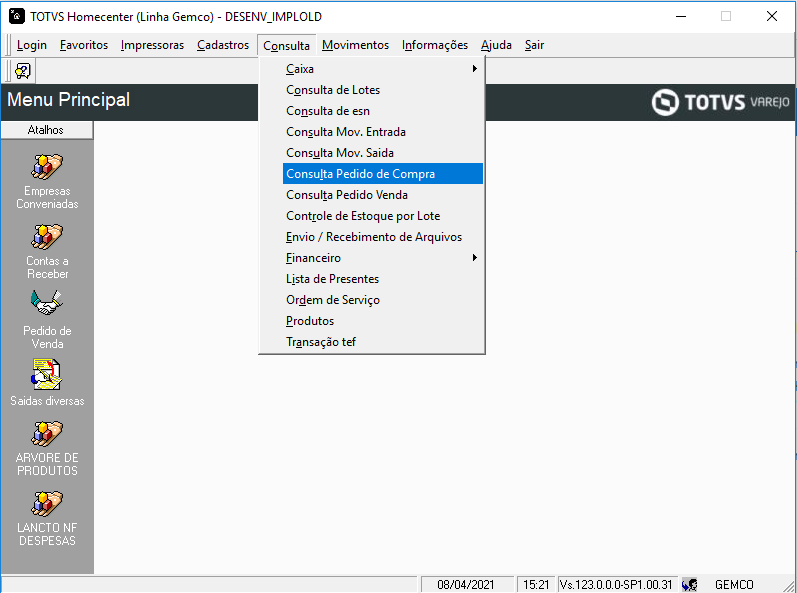Select Consulta Pedido Venda entry

tap(383, 195)
